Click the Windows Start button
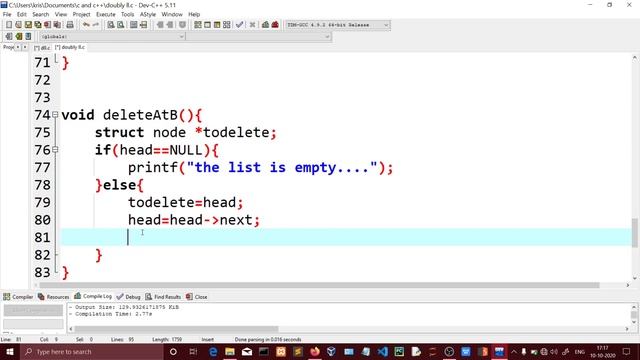 (9, 351)
